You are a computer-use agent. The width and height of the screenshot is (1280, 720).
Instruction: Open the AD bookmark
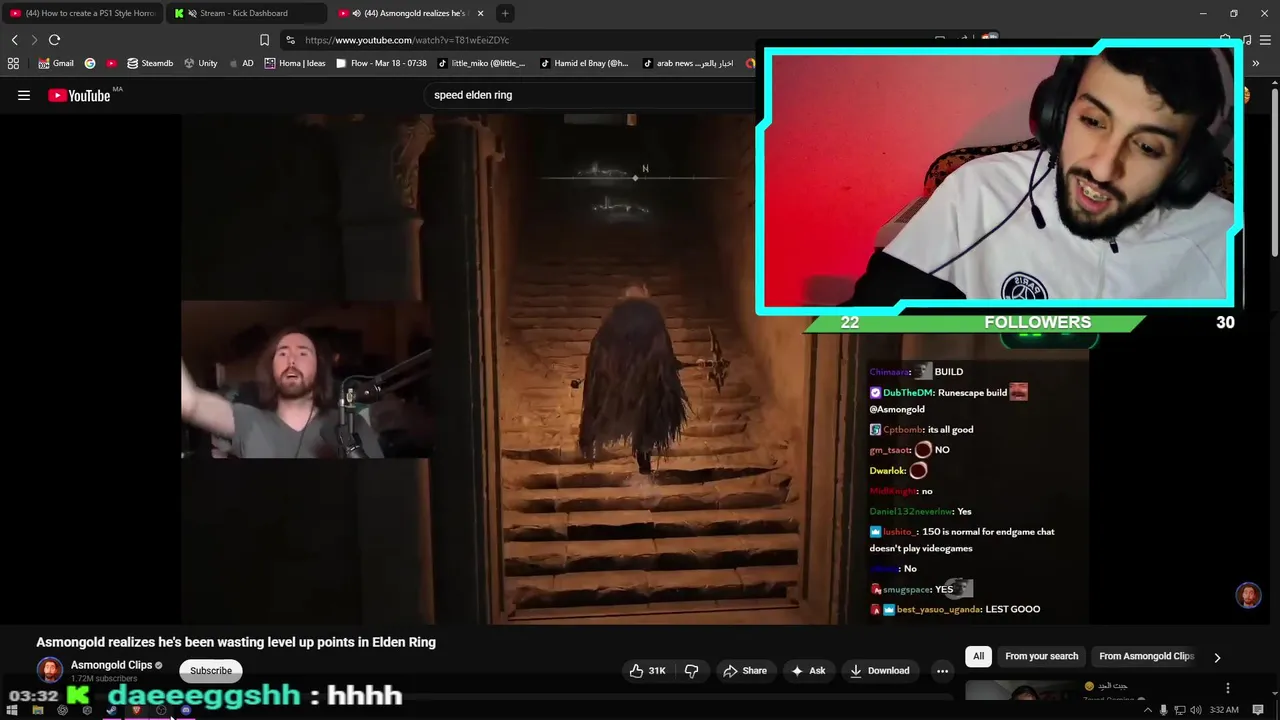(x=241, y=63)
